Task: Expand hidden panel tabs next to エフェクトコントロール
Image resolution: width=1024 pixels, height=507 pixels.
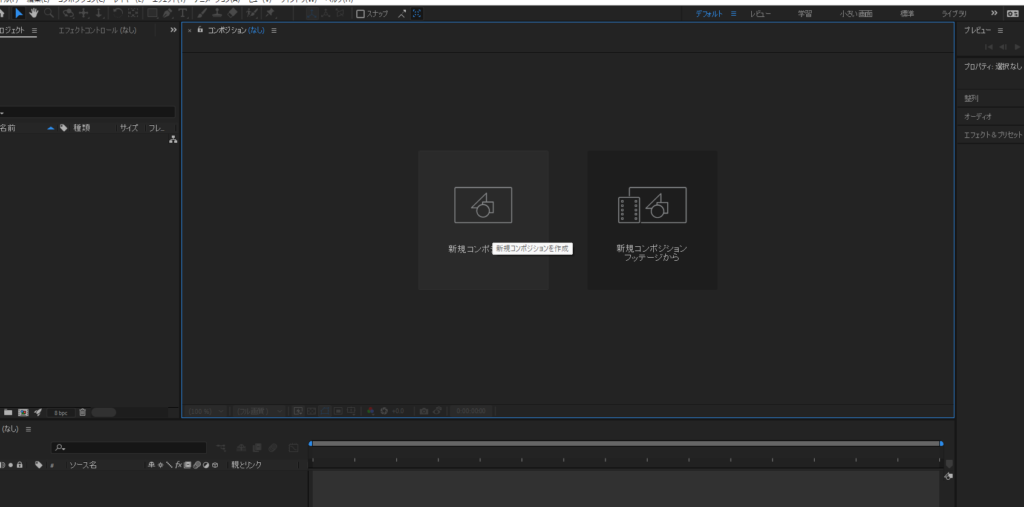Action: click(173, 31)
